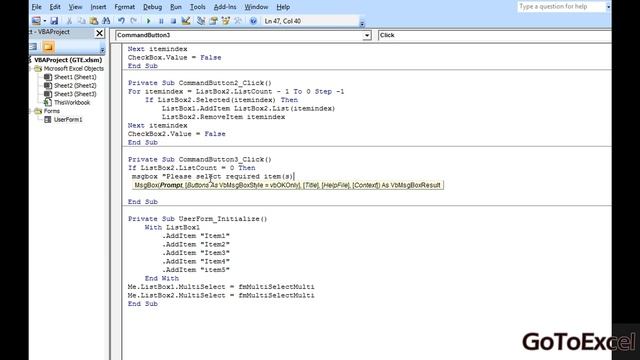Screen dimensions: 640x360
Task: Click 'ListBox1.AddItem ListBox2.List(itemindex)' line
Action: (x=249, y=109)
